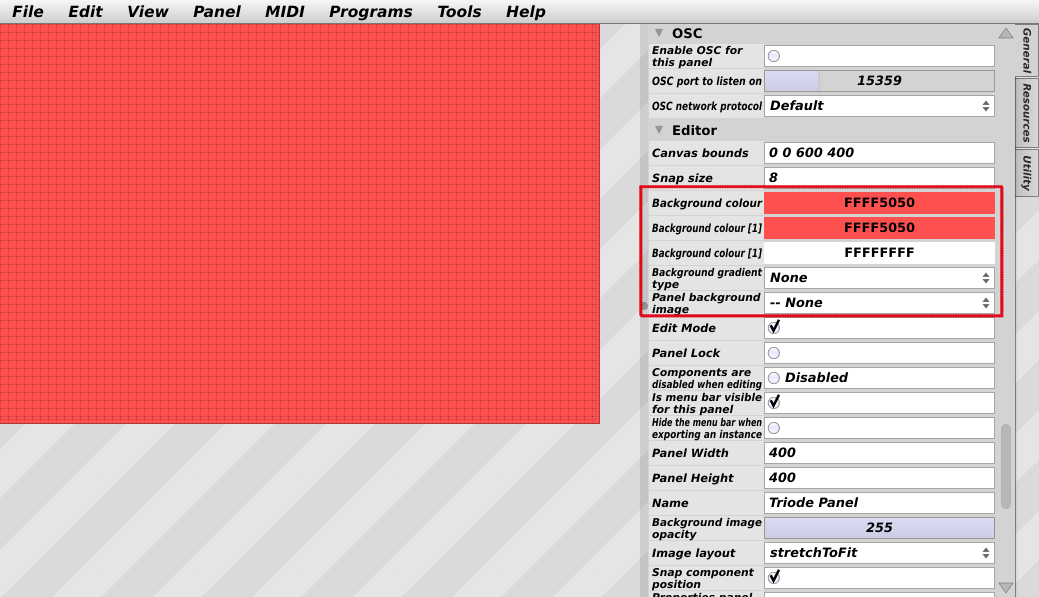Screen dimensions: 1039x597
Task: Click the properties scroll up arrow
Action: [1006, 33]
